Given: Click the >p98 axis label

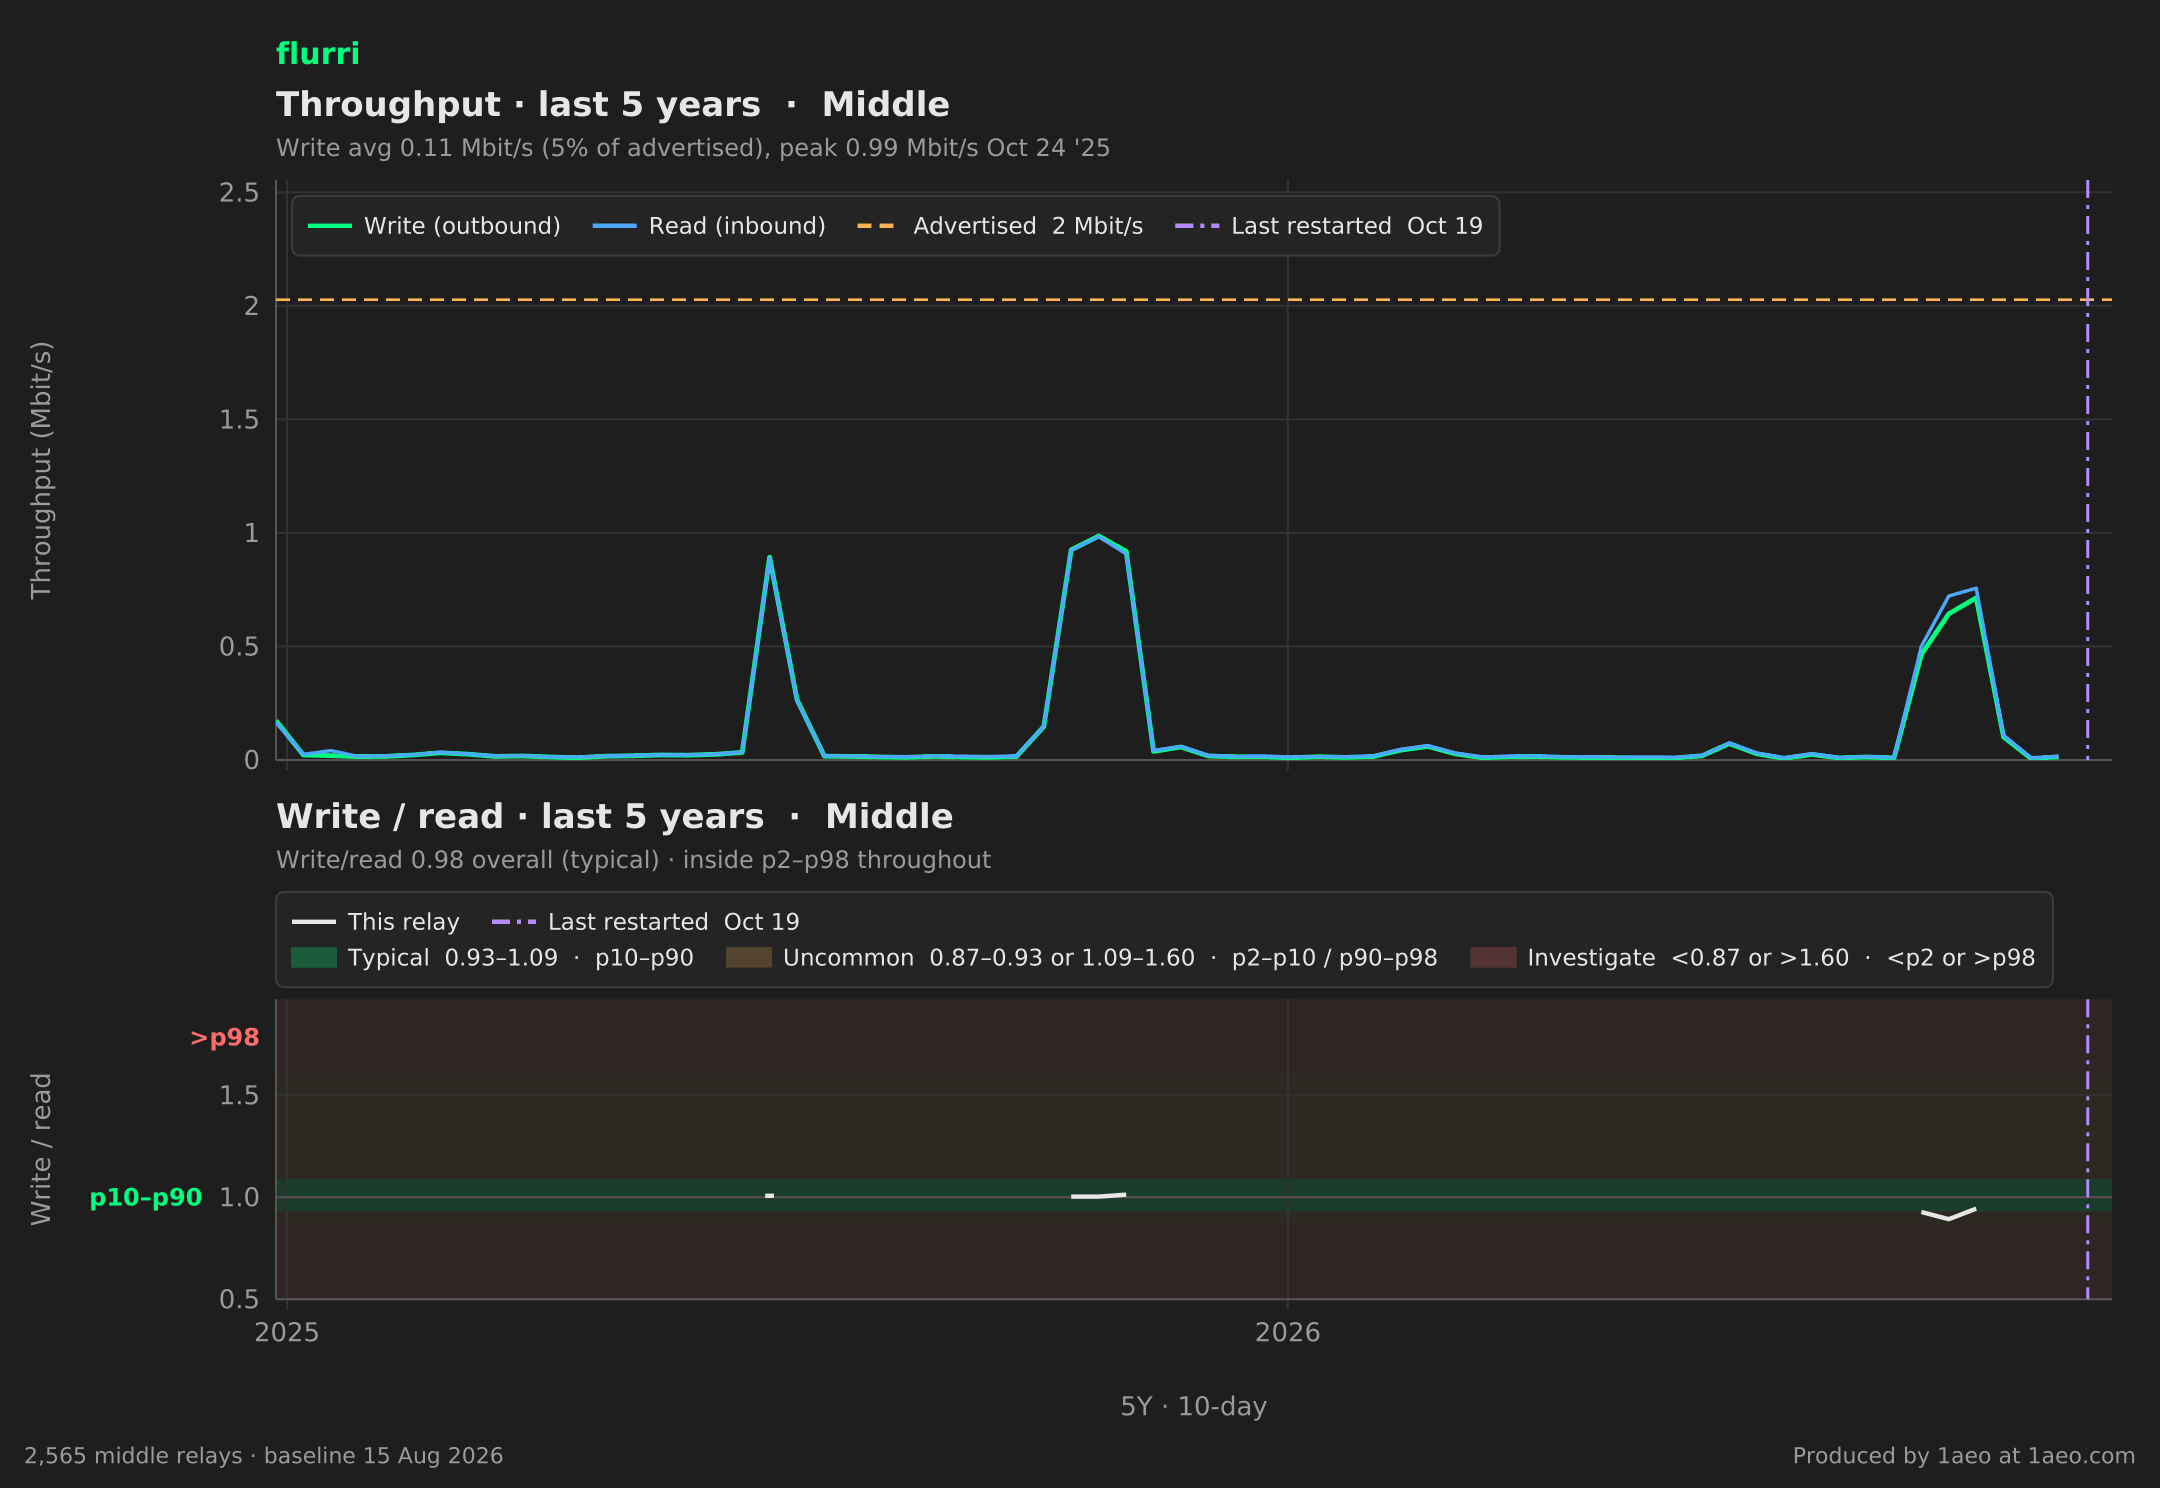Looking at the screenshot, I should tap(225, 1038).
